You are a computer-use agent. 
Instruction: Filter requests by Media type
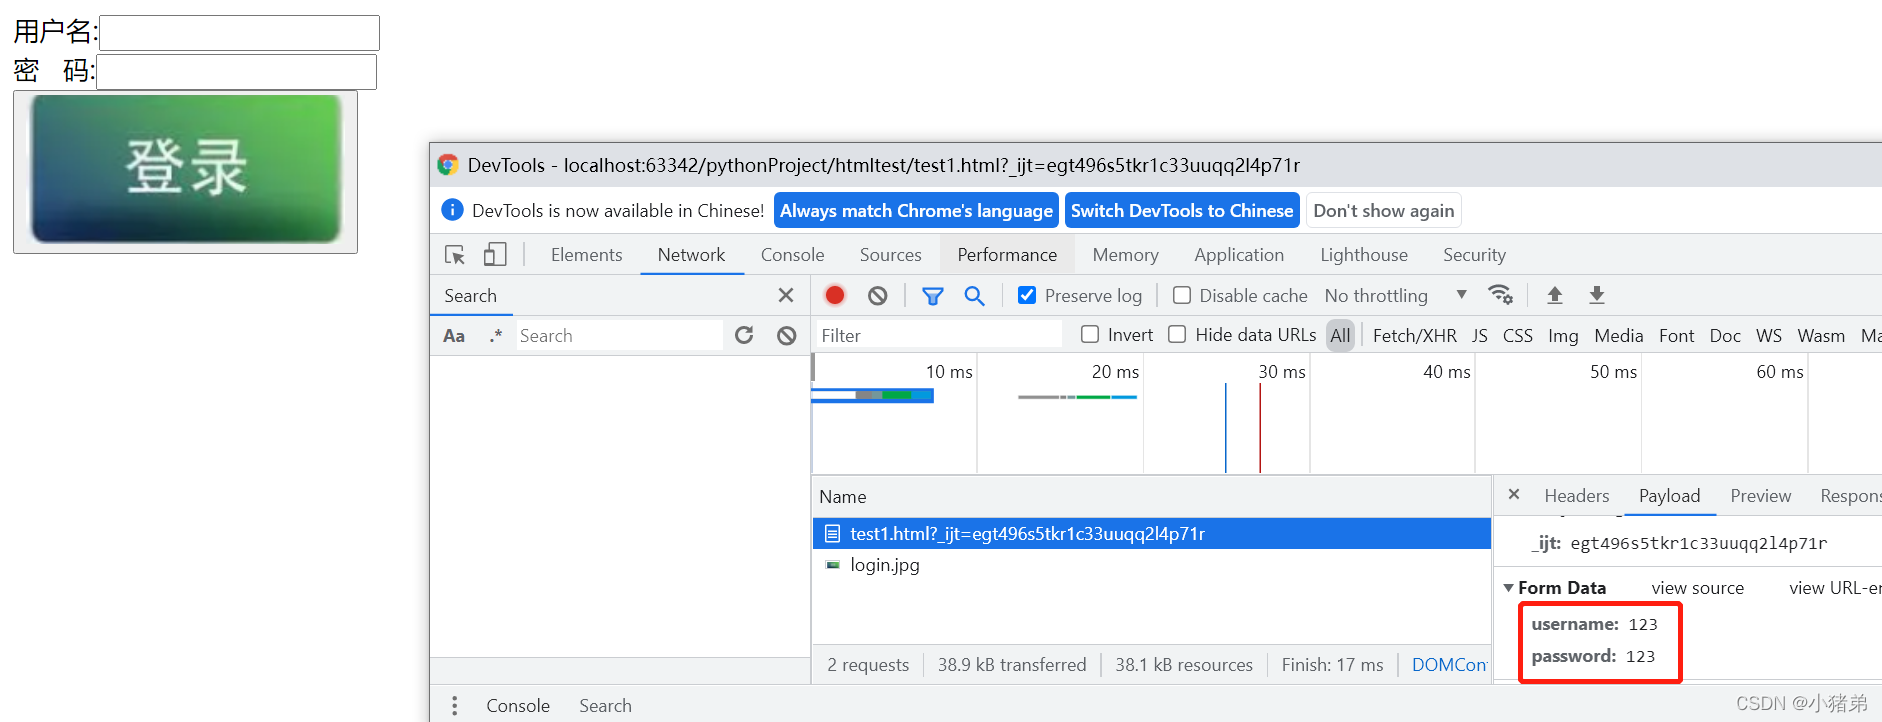(1618, 336)
